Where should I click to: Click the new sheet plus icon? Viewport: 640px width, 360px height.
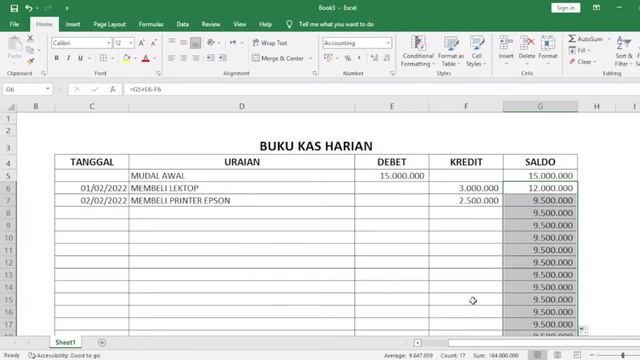click(102, 343)
